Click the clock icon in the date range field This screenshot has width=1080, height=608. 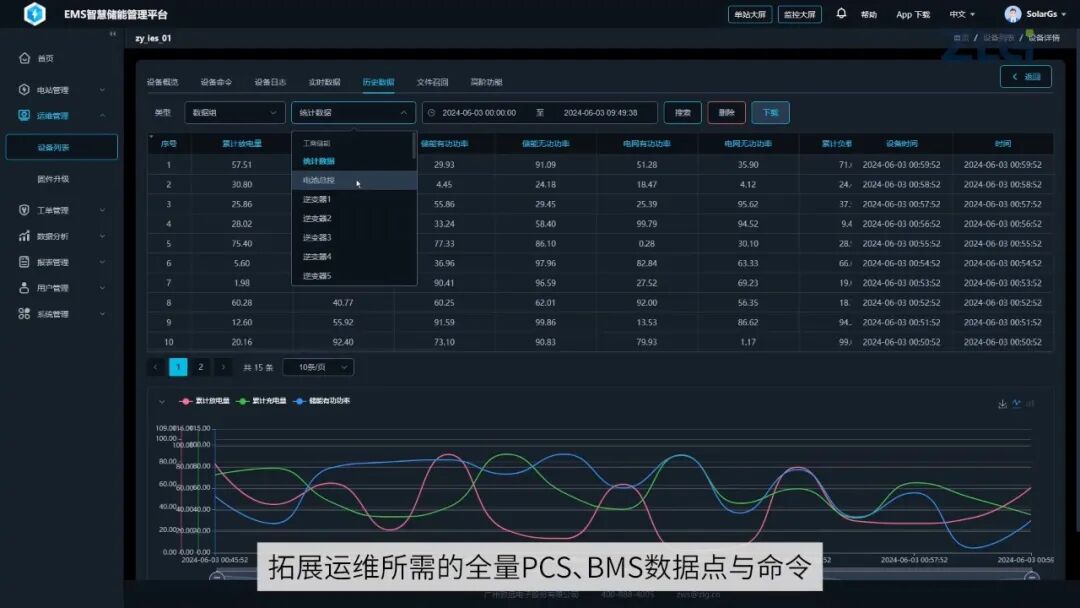click(x=432, y=113)
